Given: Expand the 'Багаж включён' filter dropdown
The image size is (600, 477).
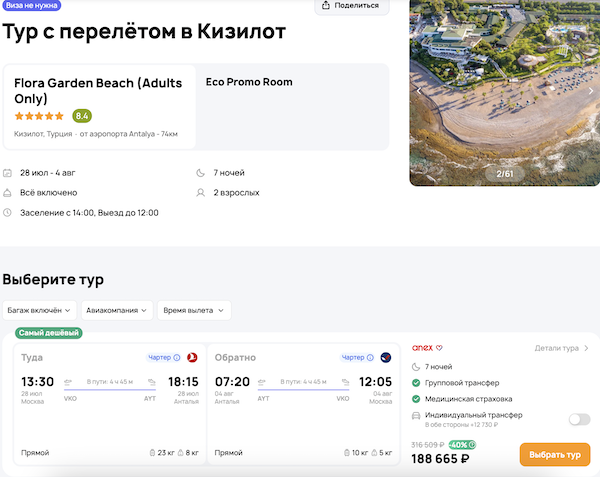Looking at the screenshot, I should coord(41,310).
